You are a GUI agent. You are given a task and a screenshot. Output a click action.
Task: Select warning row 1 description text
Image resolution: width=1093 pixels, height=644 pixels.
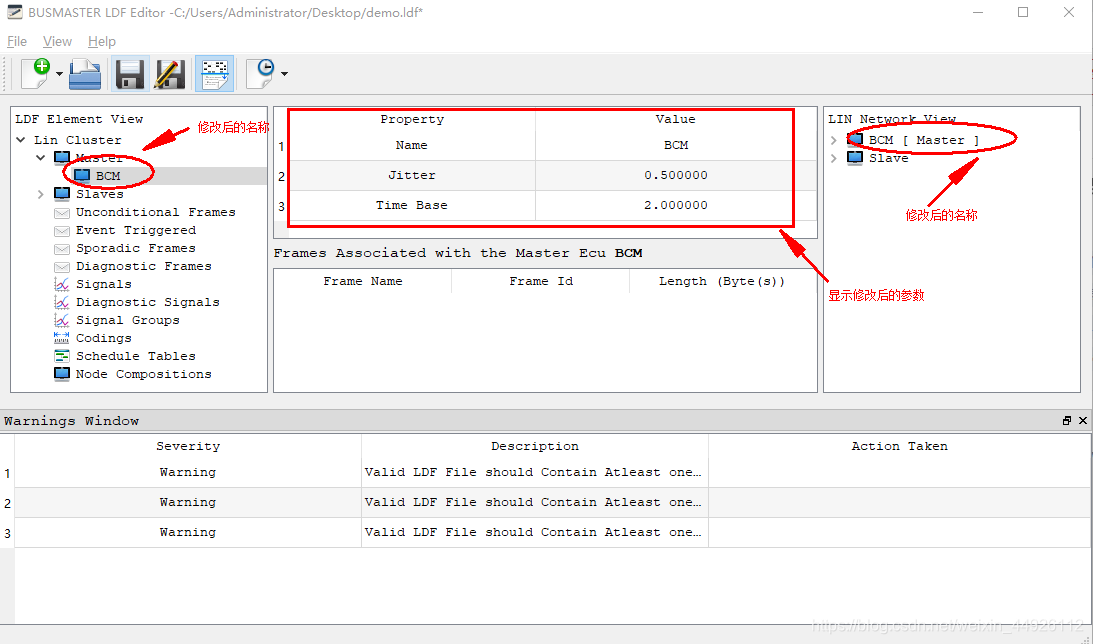pyautogui.click(x=533, y=473)
